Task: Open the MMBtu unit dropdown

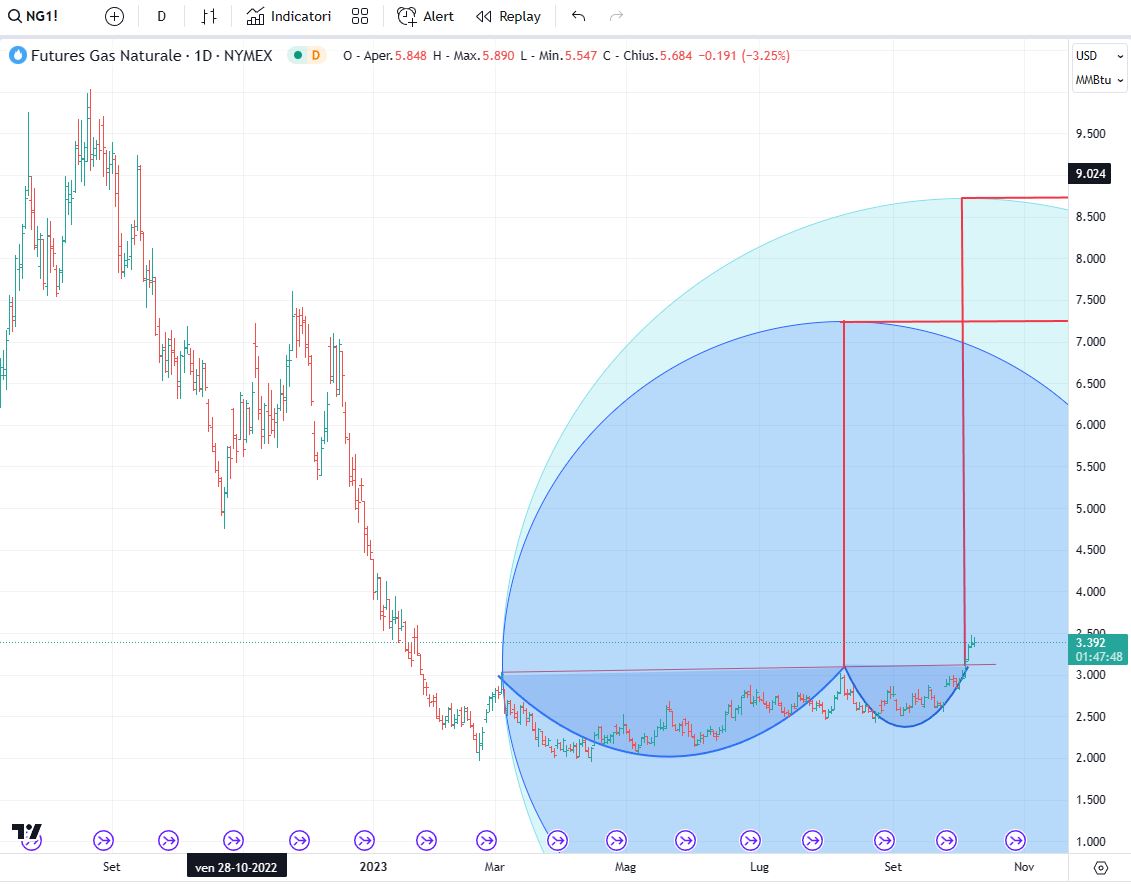Action: pyautogui.click(x=1099, y=80)
